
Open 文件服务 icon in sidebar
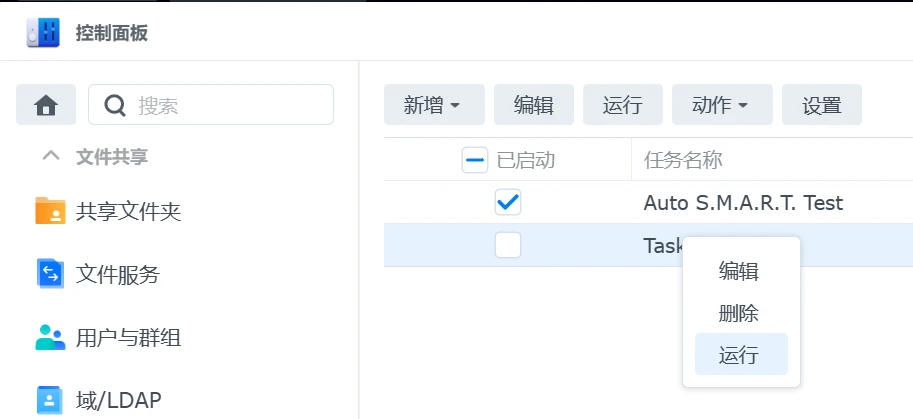pyautogui.click(x=51, y=274)
